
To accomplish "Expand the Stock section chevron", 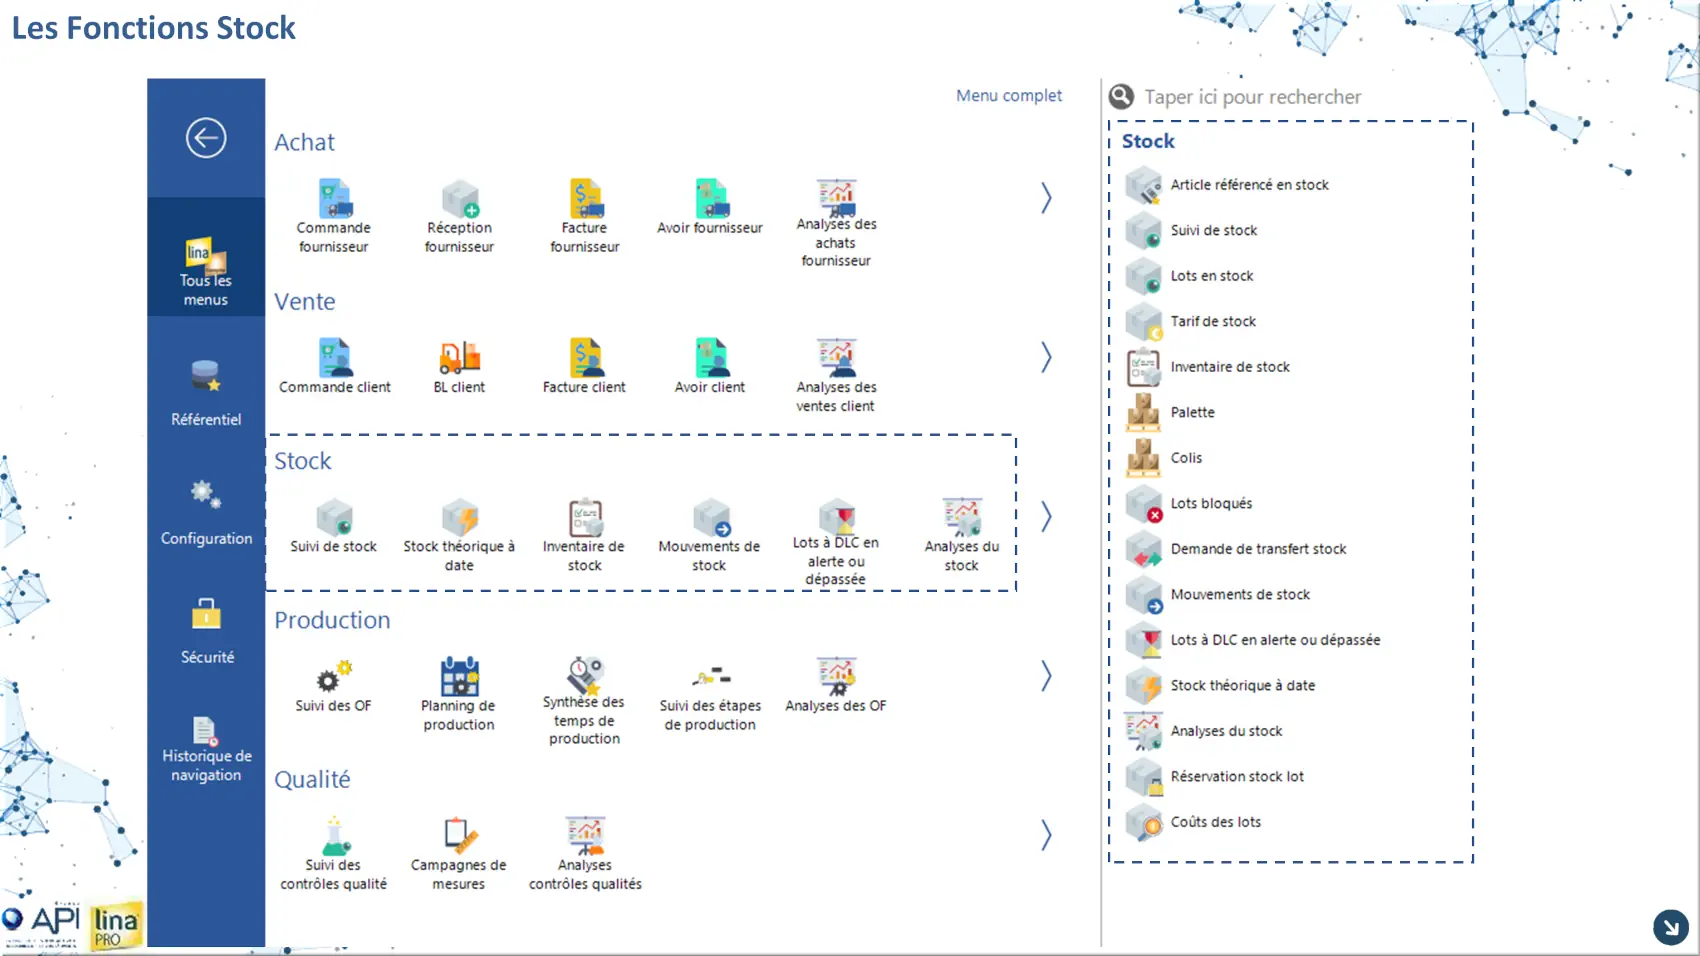I will click(x=1046, y=516).
